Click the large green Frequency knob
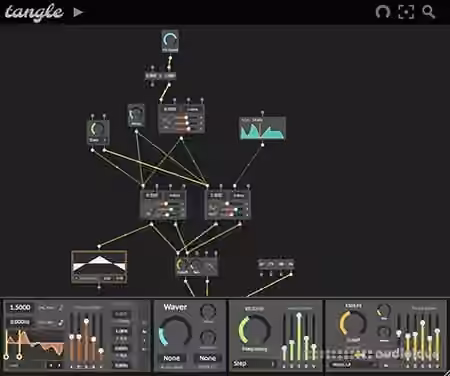The height and width of the screenshot is (376, 450). [x=254, y=329]
